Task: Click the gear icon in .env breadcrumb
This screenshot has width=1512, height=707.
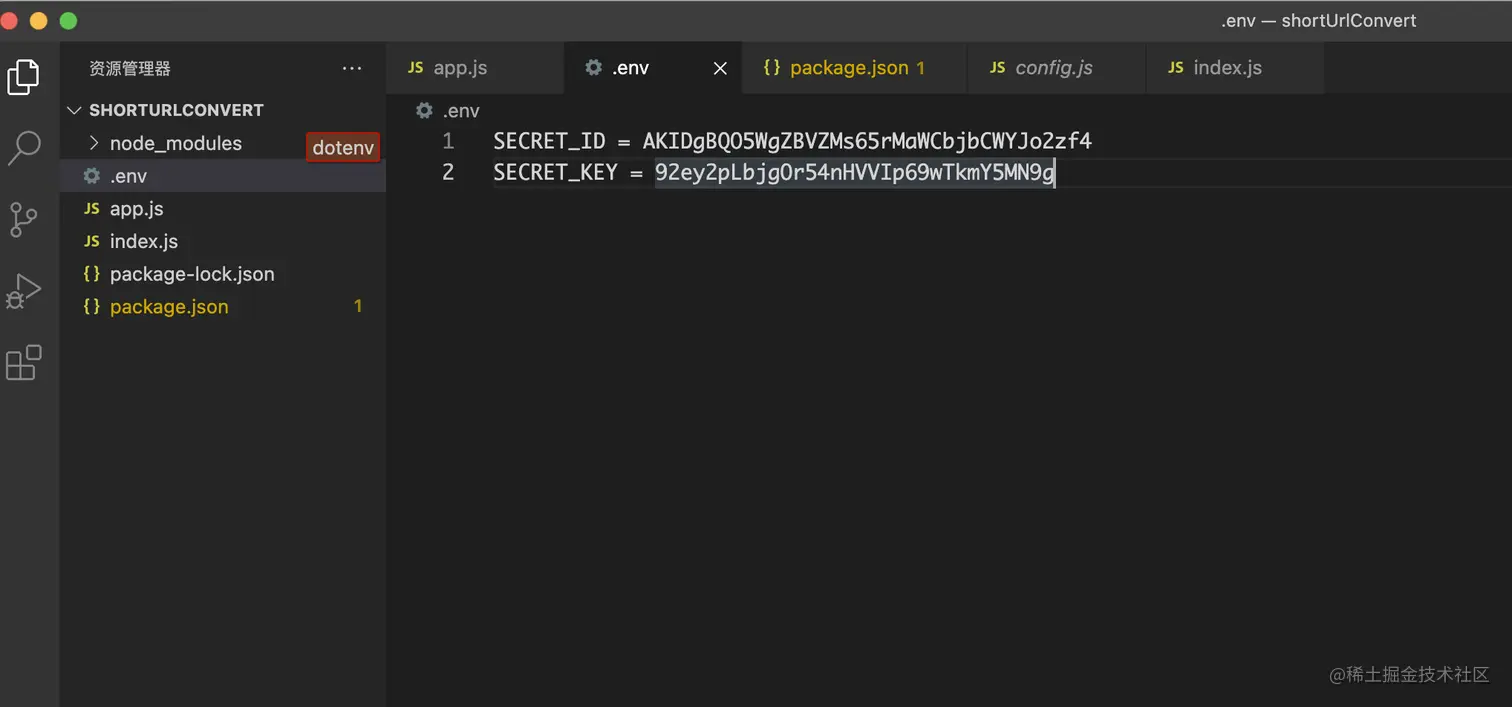Action: [424, 111]
